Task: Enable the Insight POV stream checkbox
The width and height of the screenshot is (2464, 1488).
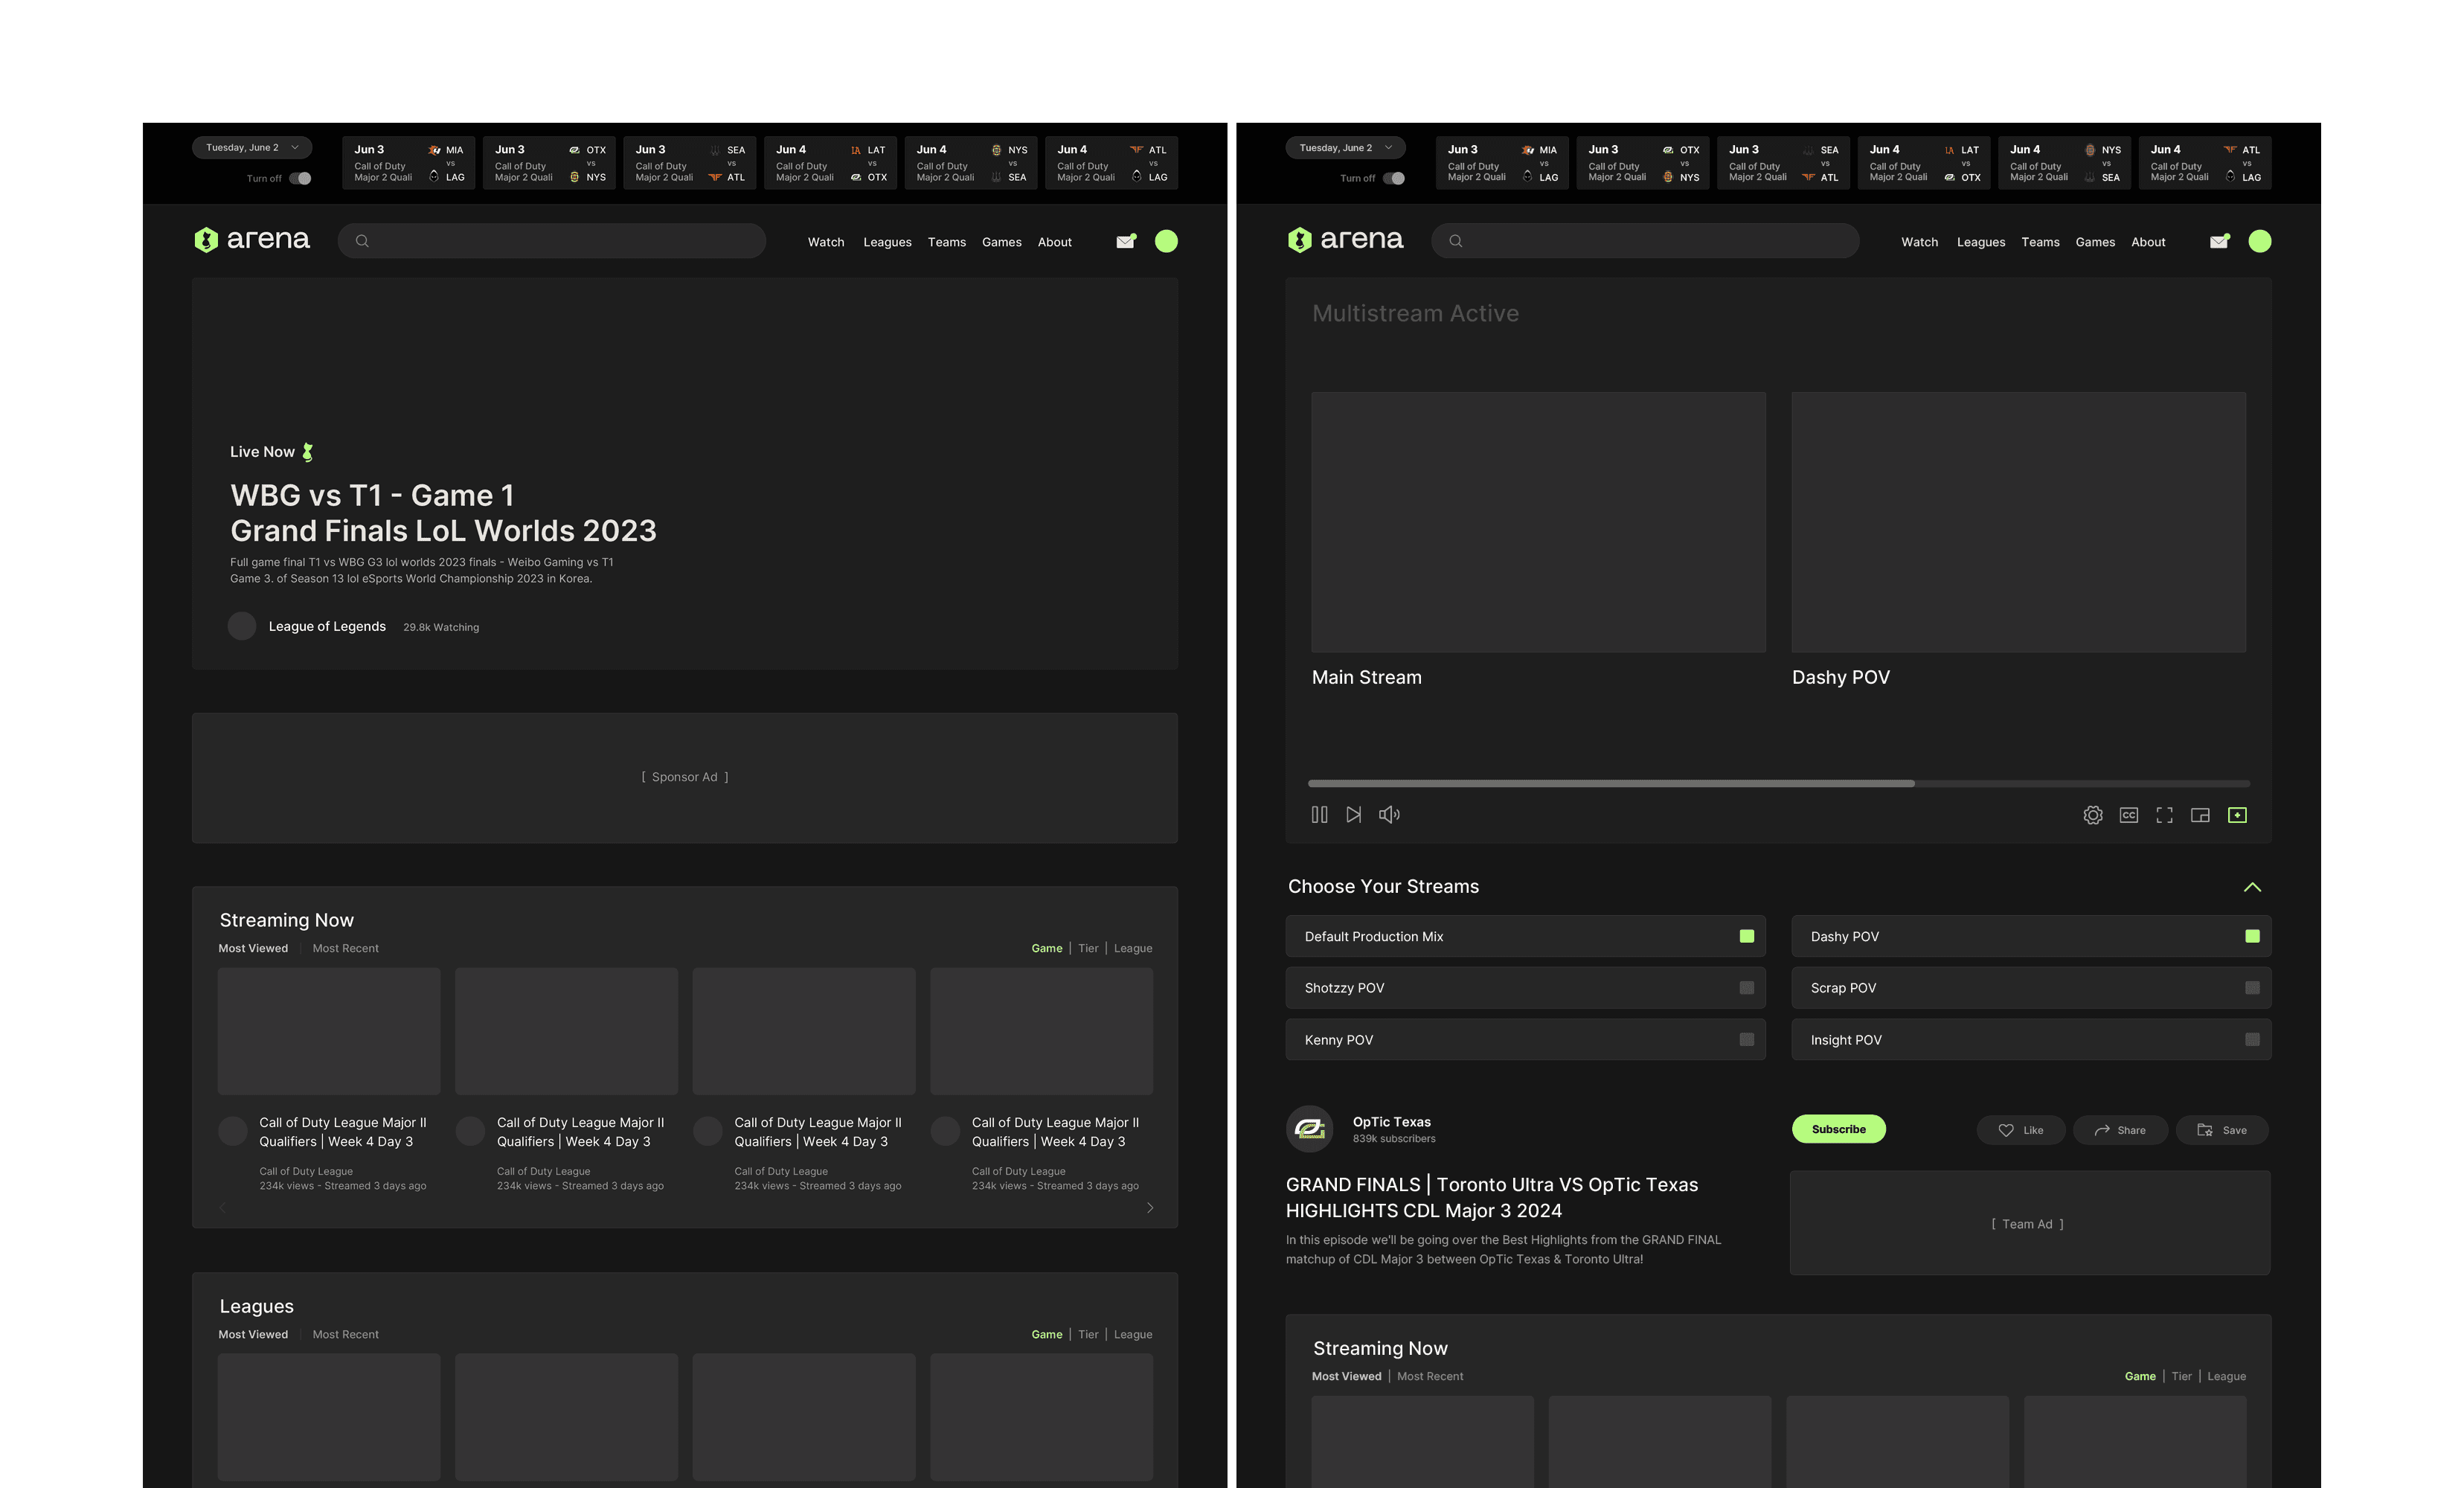Action: tap(2252, 1040)
